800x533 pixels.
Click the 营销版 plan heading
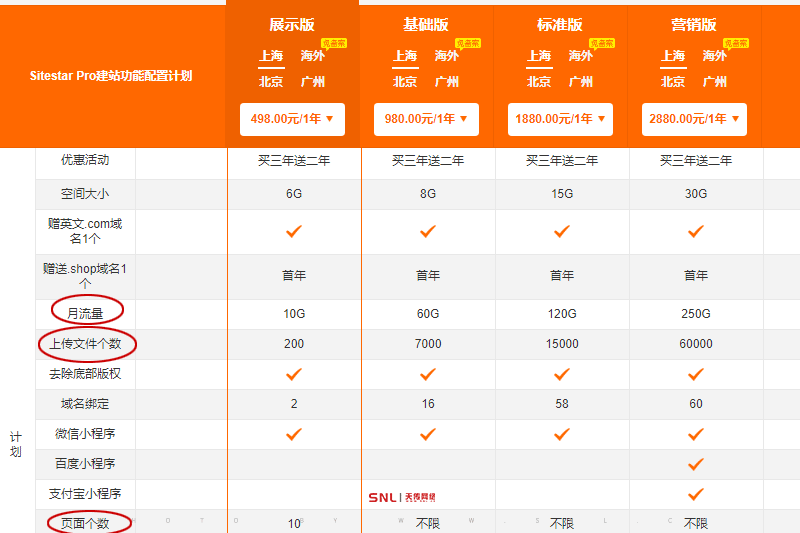pyautogui.click(x=694, y=24)
